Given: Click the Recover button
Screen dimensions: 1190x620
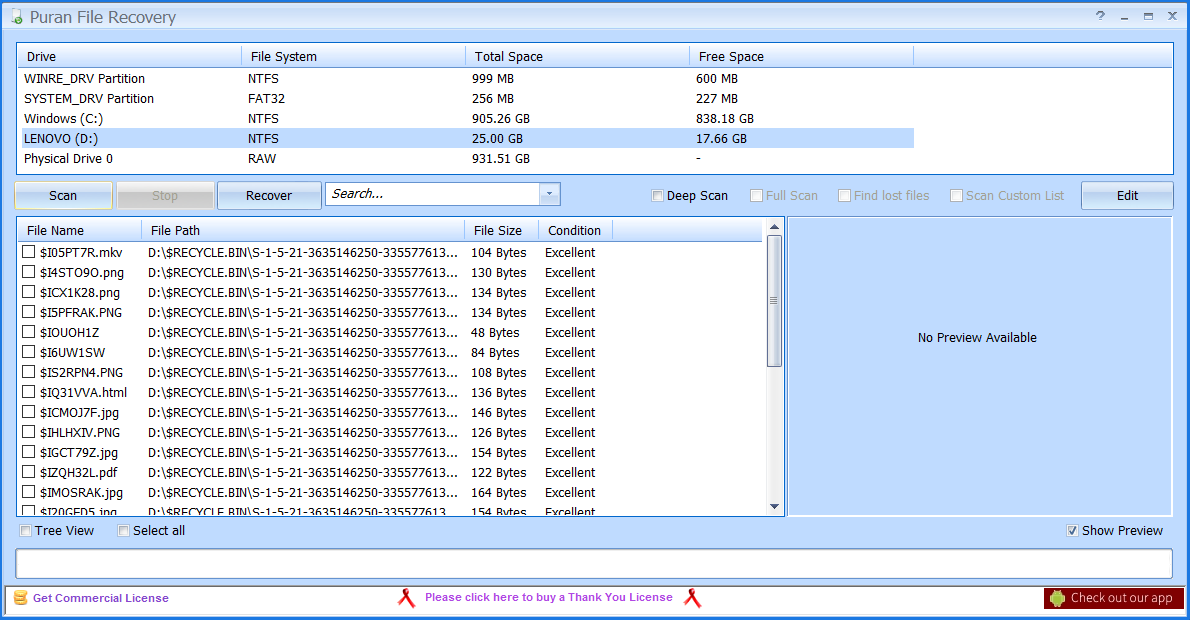Looking at the screenshot, I should coord(269,195).
